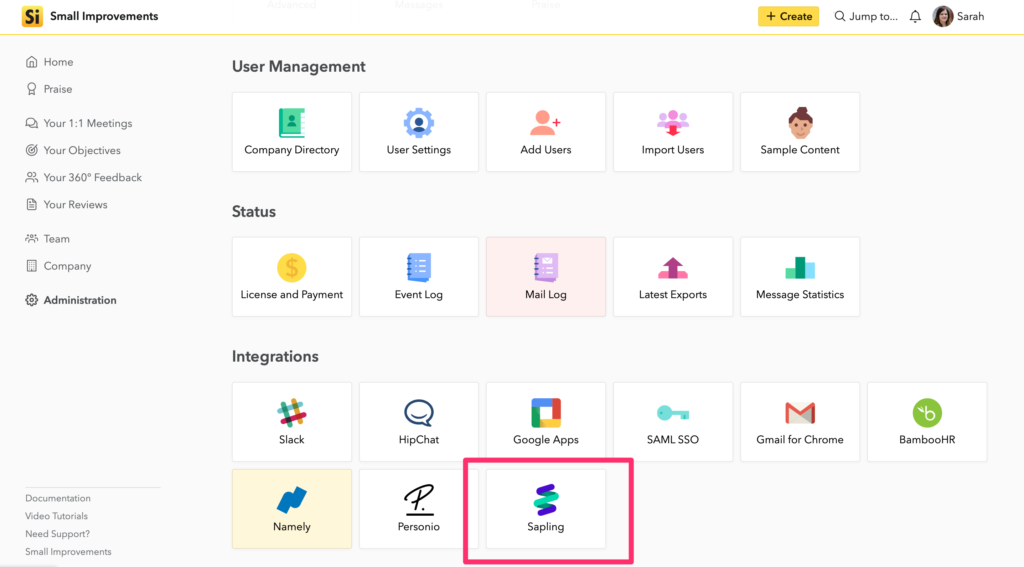This screenshot has width=1024, height=567.
Task: Go to Home in the sidebar
Action: coord(50,62)
